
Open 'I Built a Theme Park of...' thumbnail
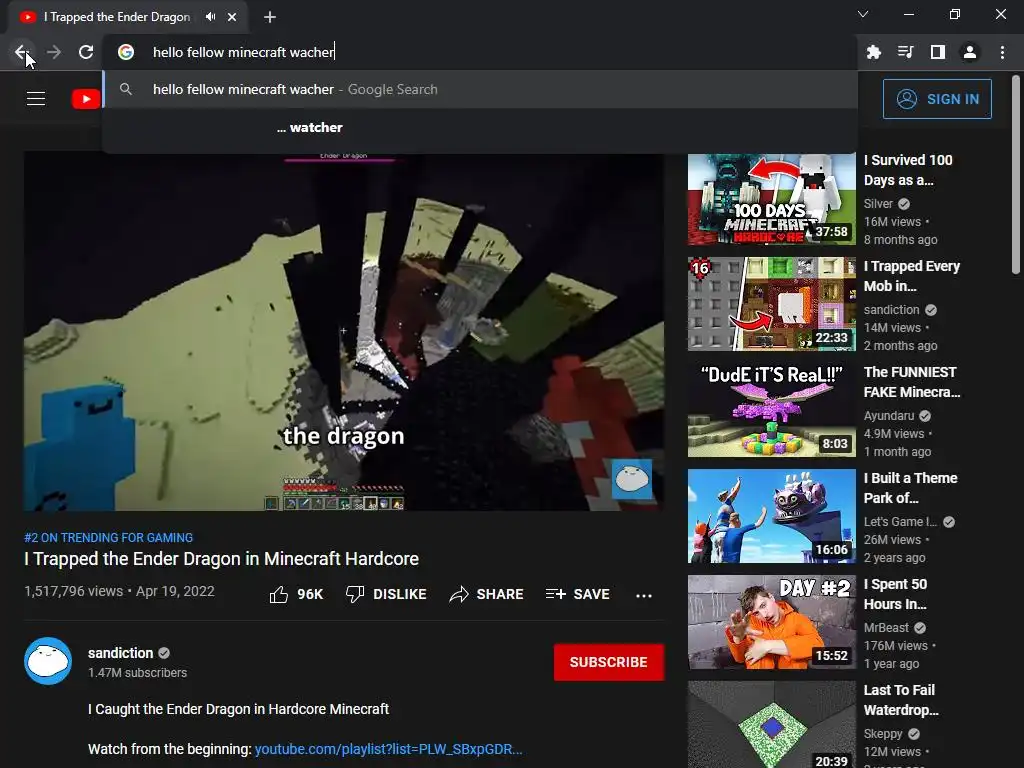[x=772, y=516]
